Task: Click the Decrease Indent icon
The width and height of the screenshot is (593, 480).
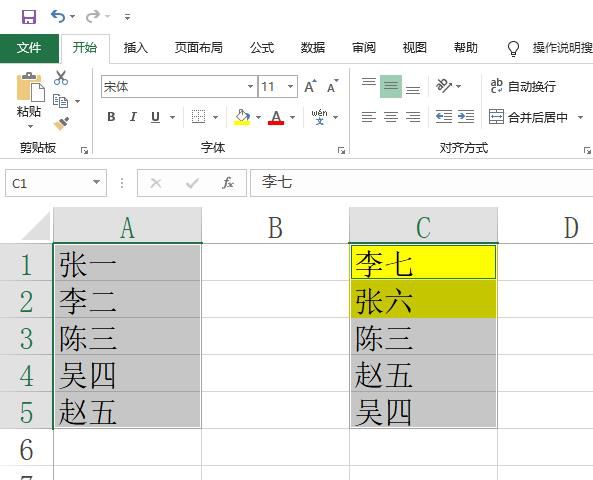Action: coord(444,117)
